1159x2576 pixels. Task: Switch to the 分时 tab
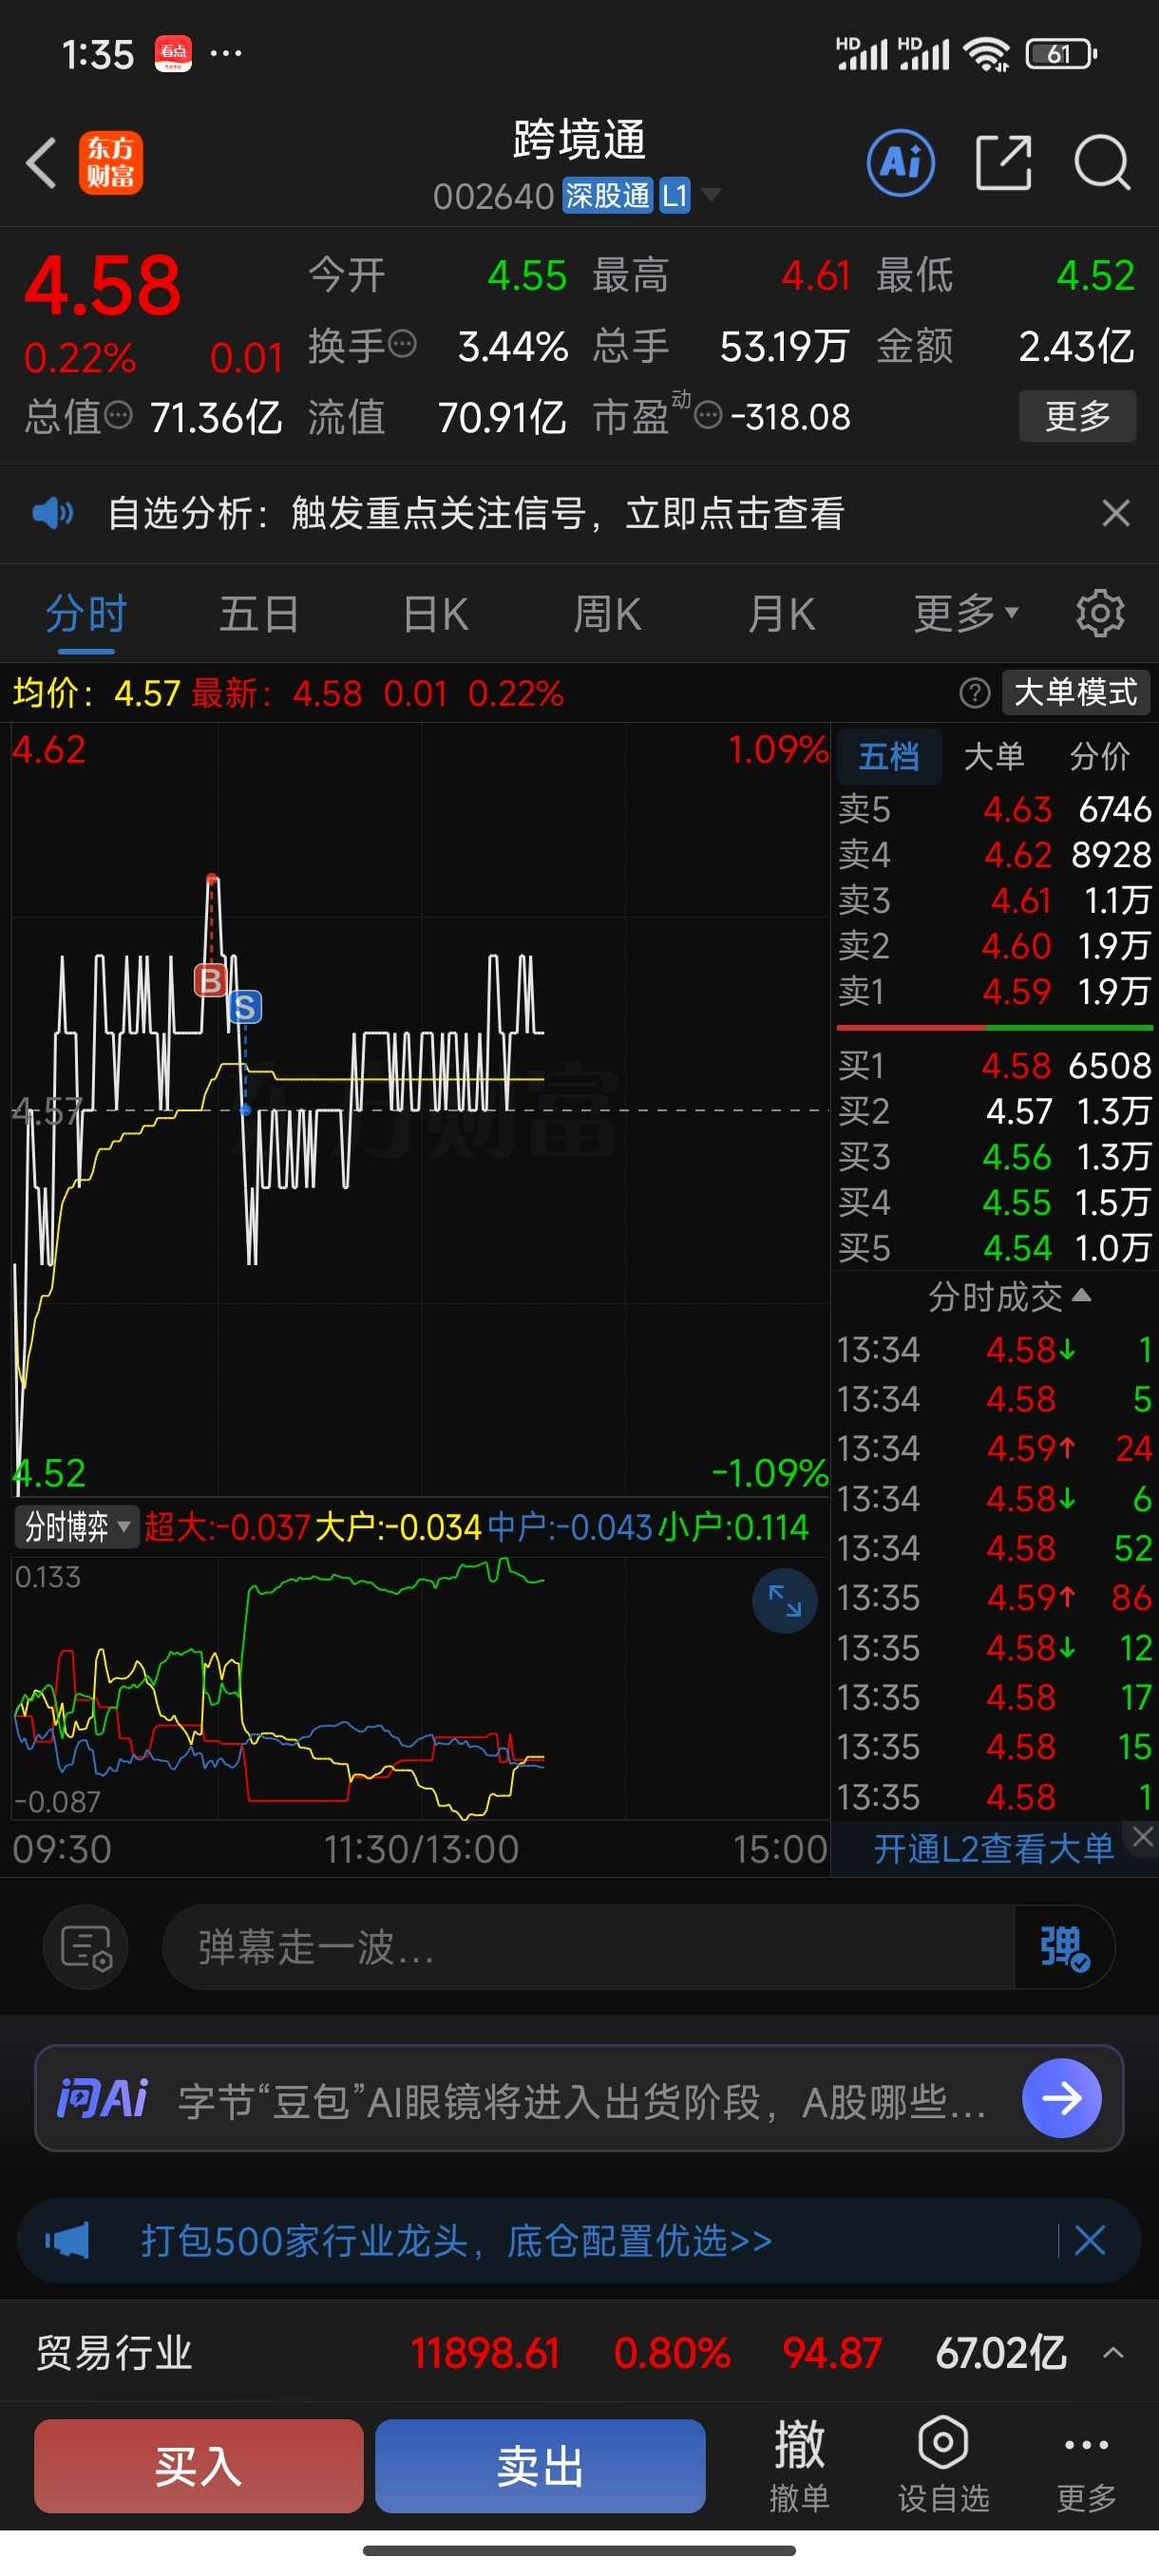click(86, 613)
